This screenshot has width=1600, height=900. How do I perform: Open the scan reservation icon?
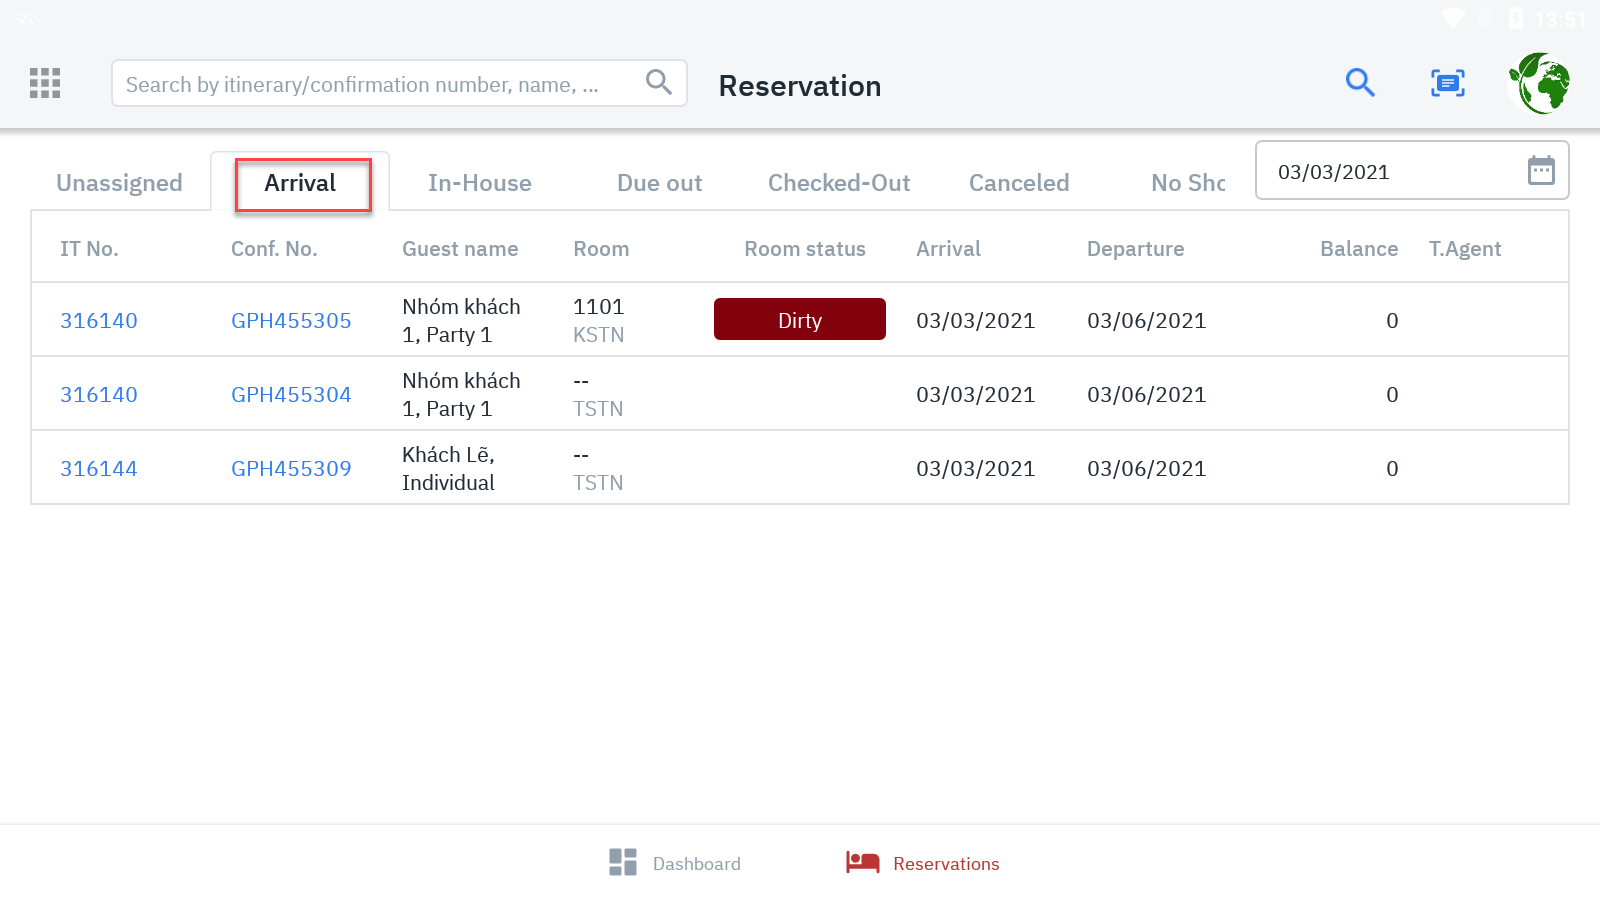(x=1447, y=83)
